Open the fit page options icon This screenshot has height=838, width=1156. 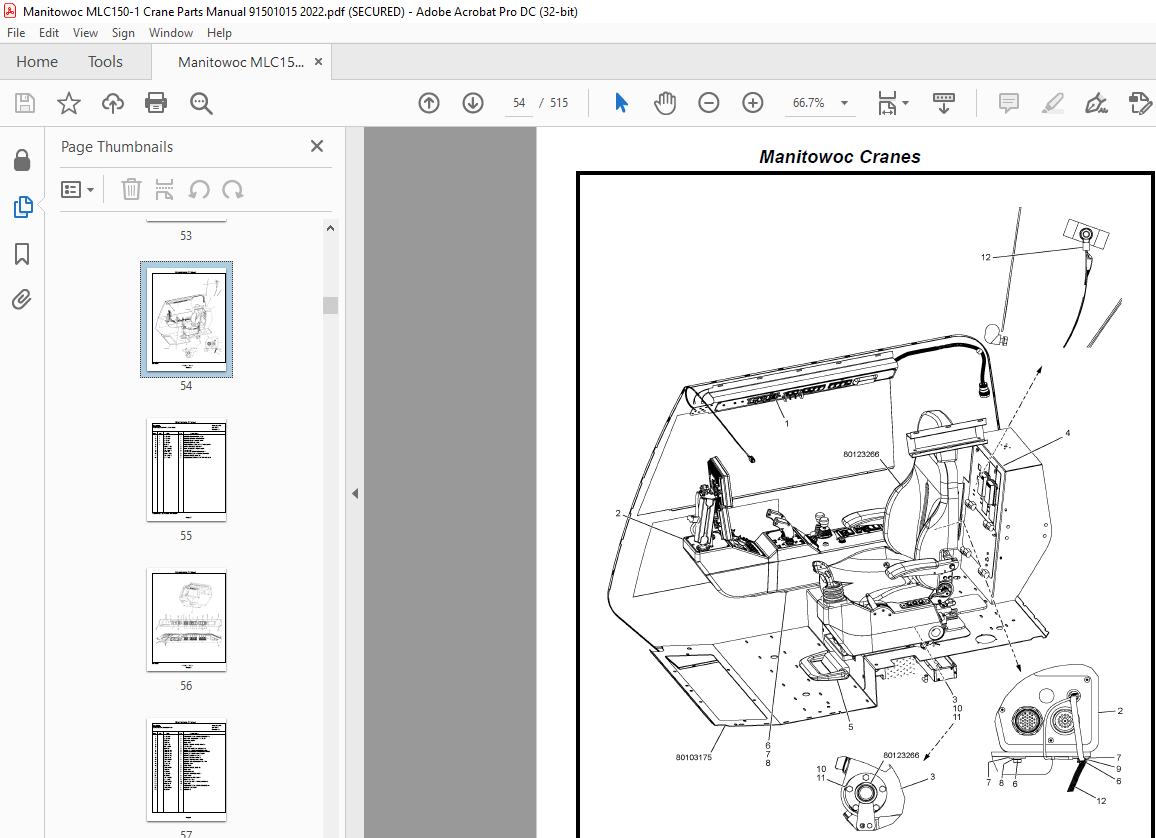click(887, 103)
